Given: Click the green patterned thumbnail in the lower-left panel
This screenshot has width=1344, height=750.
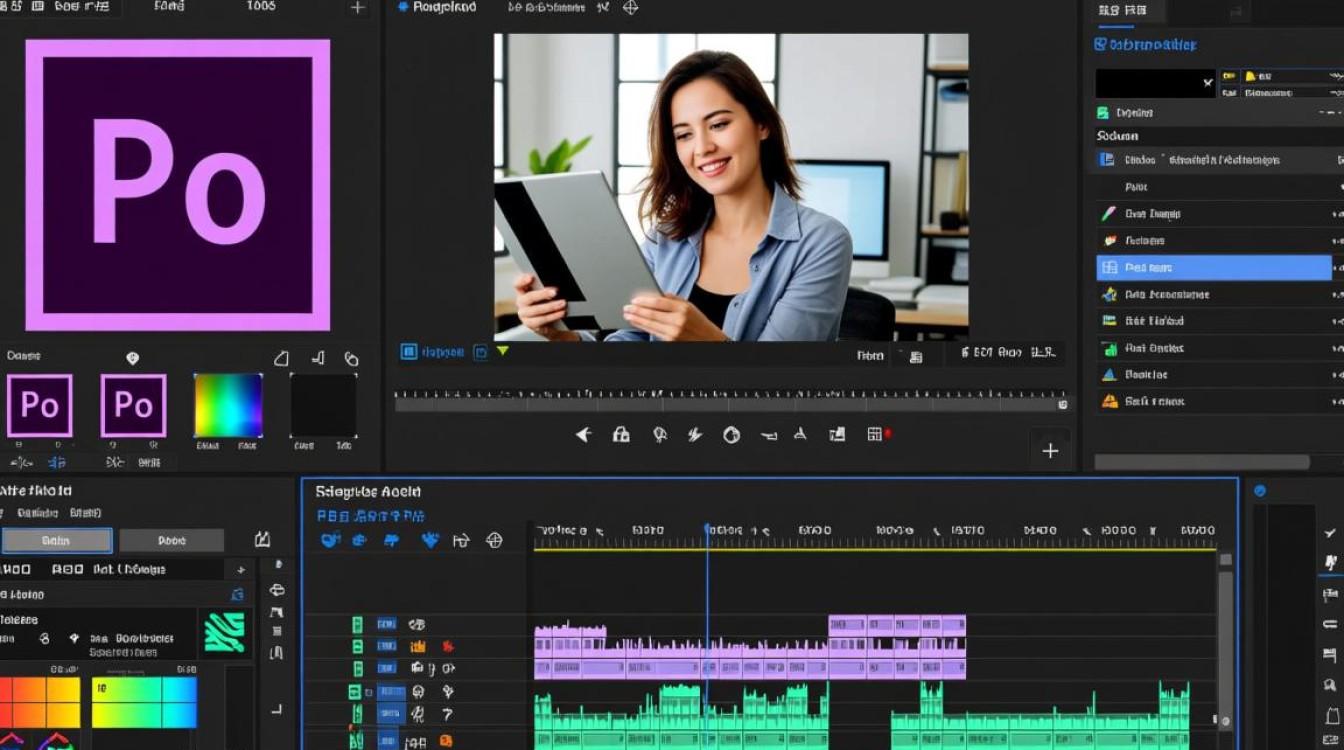Looking at the screenshot, I should pyautogui.click(x=225, y=632).
